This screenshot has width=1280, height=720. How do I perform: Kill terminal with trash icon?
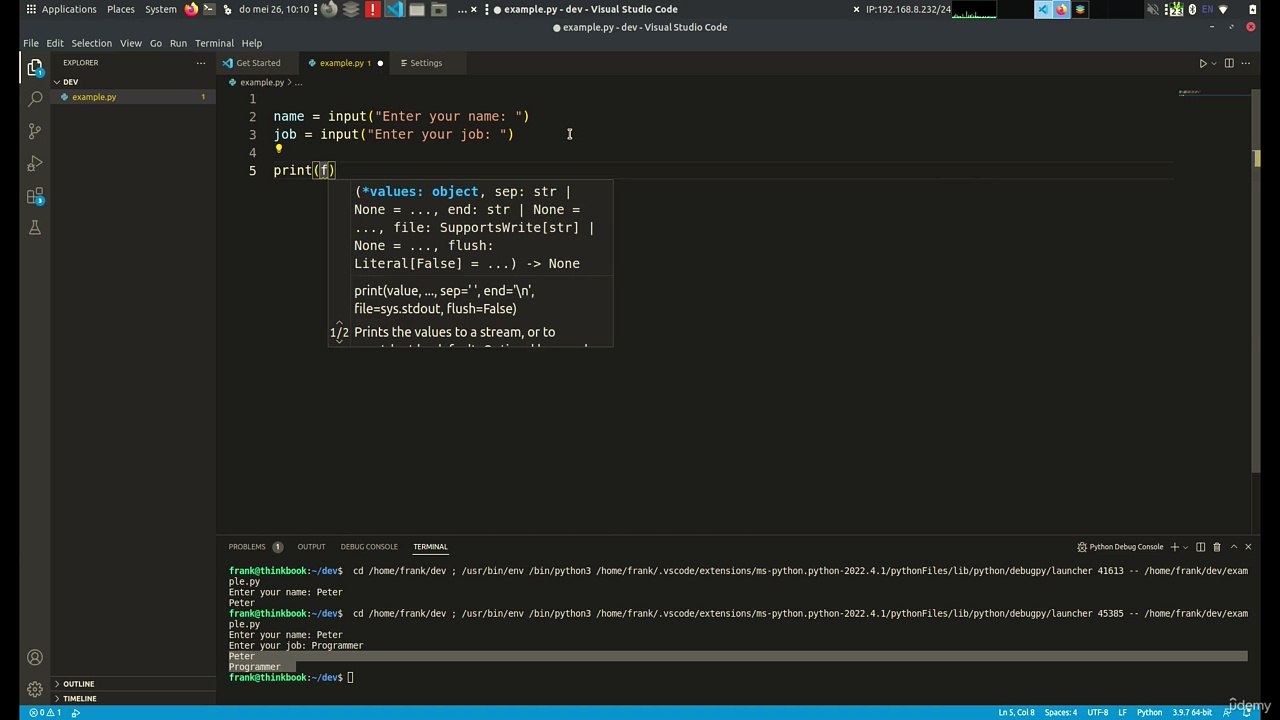point(1216,547)
